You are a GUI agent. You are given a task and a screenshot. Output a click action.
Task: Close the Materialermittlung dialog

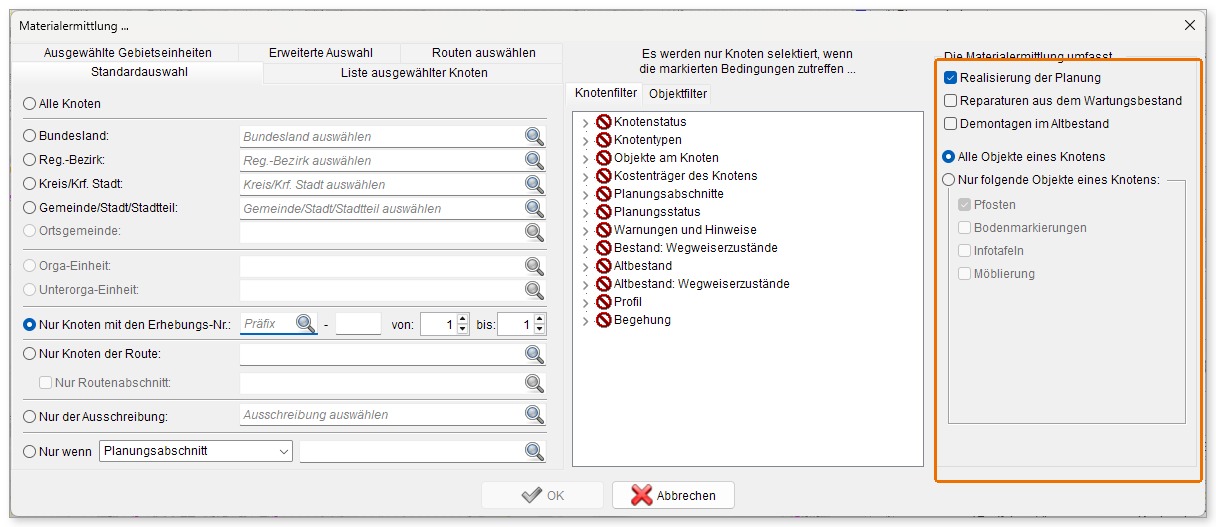1189,24
